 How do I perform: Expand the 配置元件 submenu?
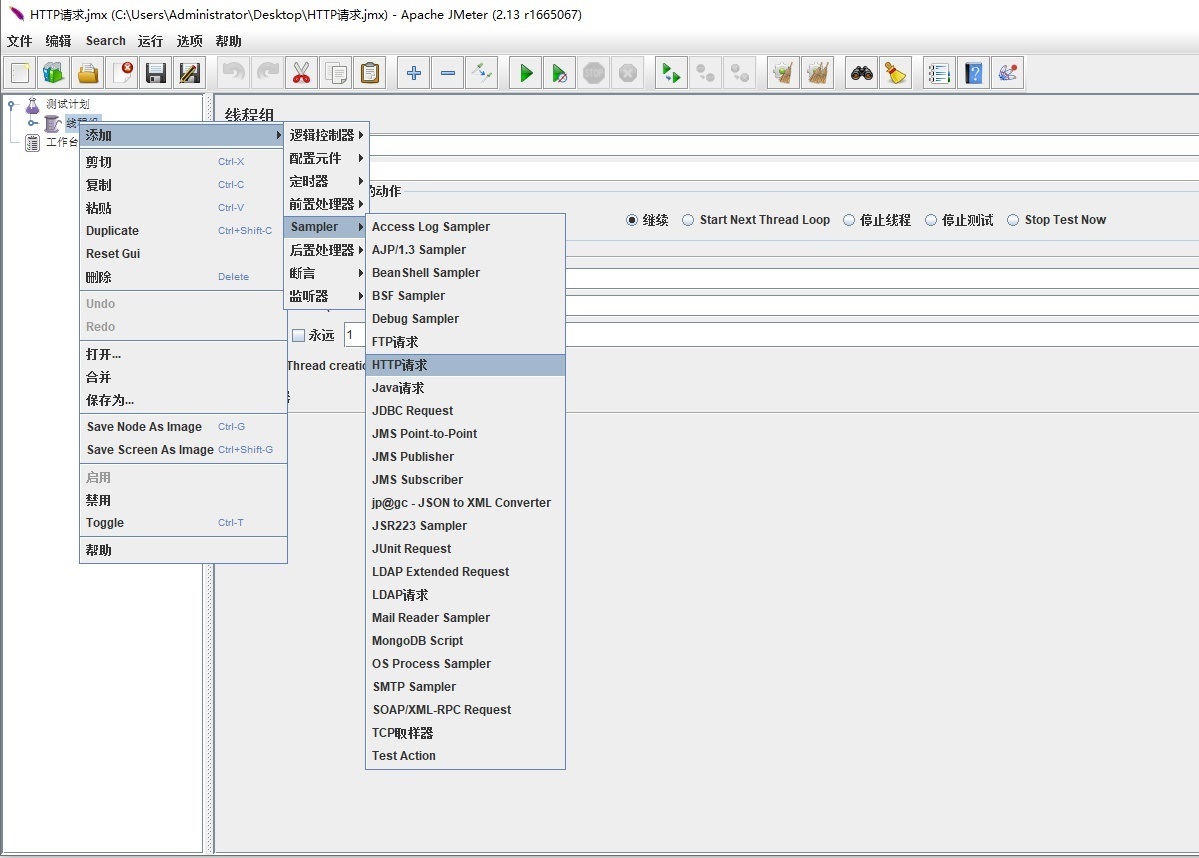327,158
